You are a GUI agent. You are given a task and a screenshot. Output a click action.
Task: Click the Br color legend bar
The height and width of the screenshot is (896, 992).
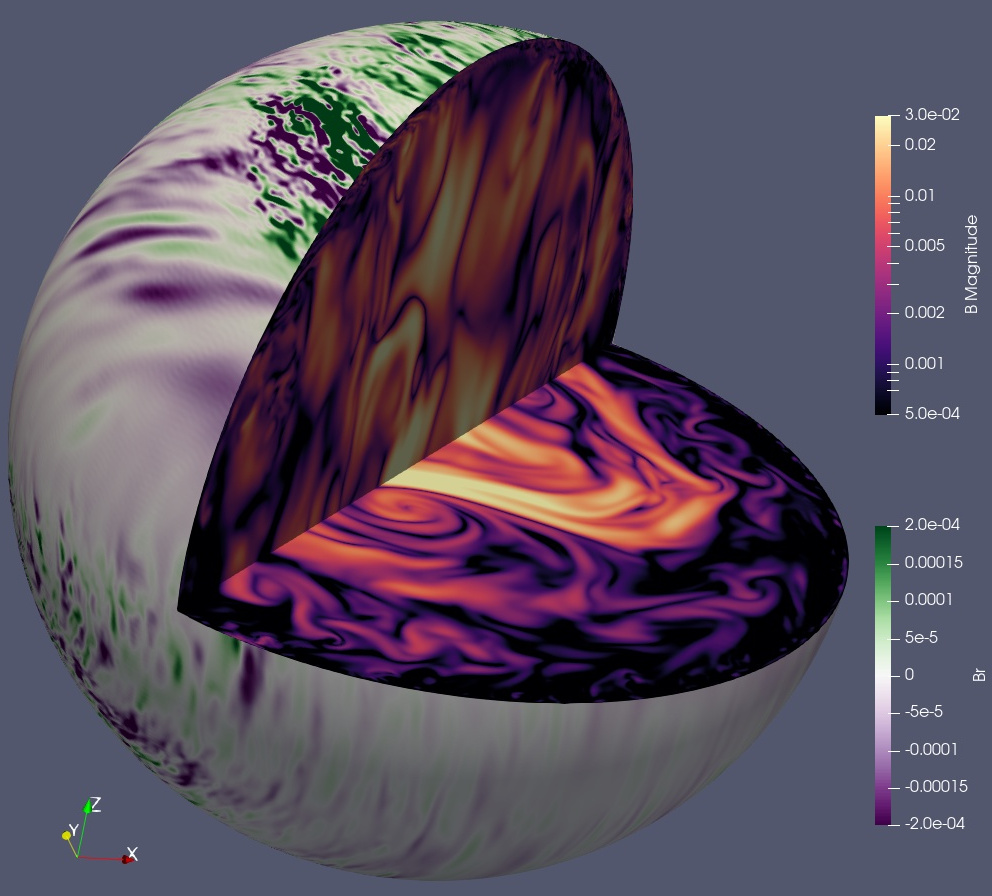(883, 675)
